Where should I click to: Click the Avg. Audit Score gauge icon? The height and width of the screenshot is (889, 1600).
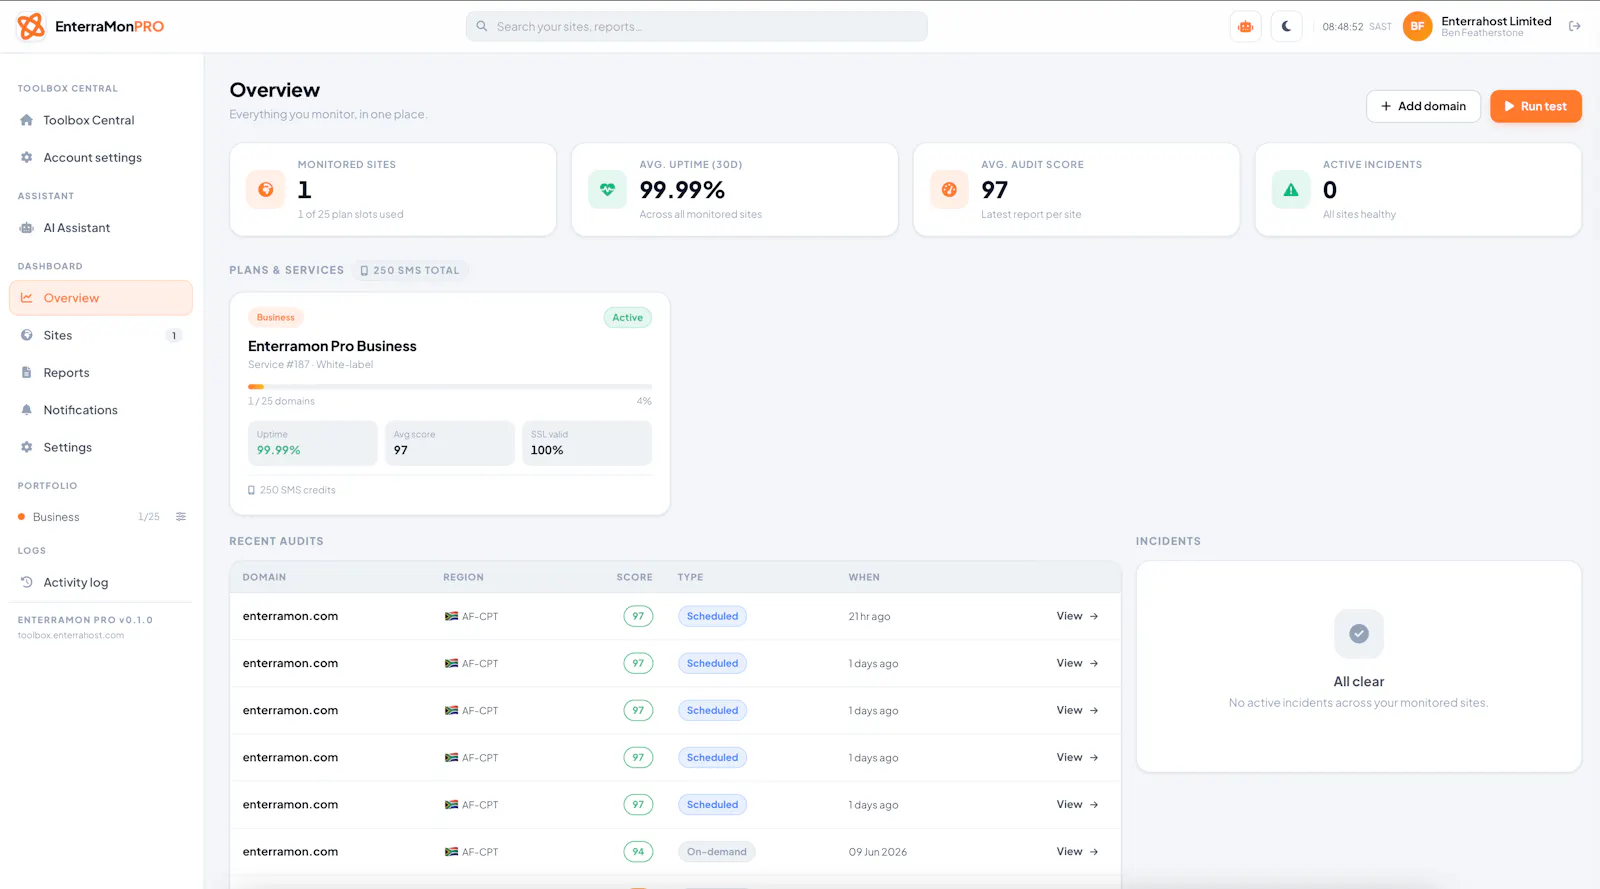(x=949, y=189)
